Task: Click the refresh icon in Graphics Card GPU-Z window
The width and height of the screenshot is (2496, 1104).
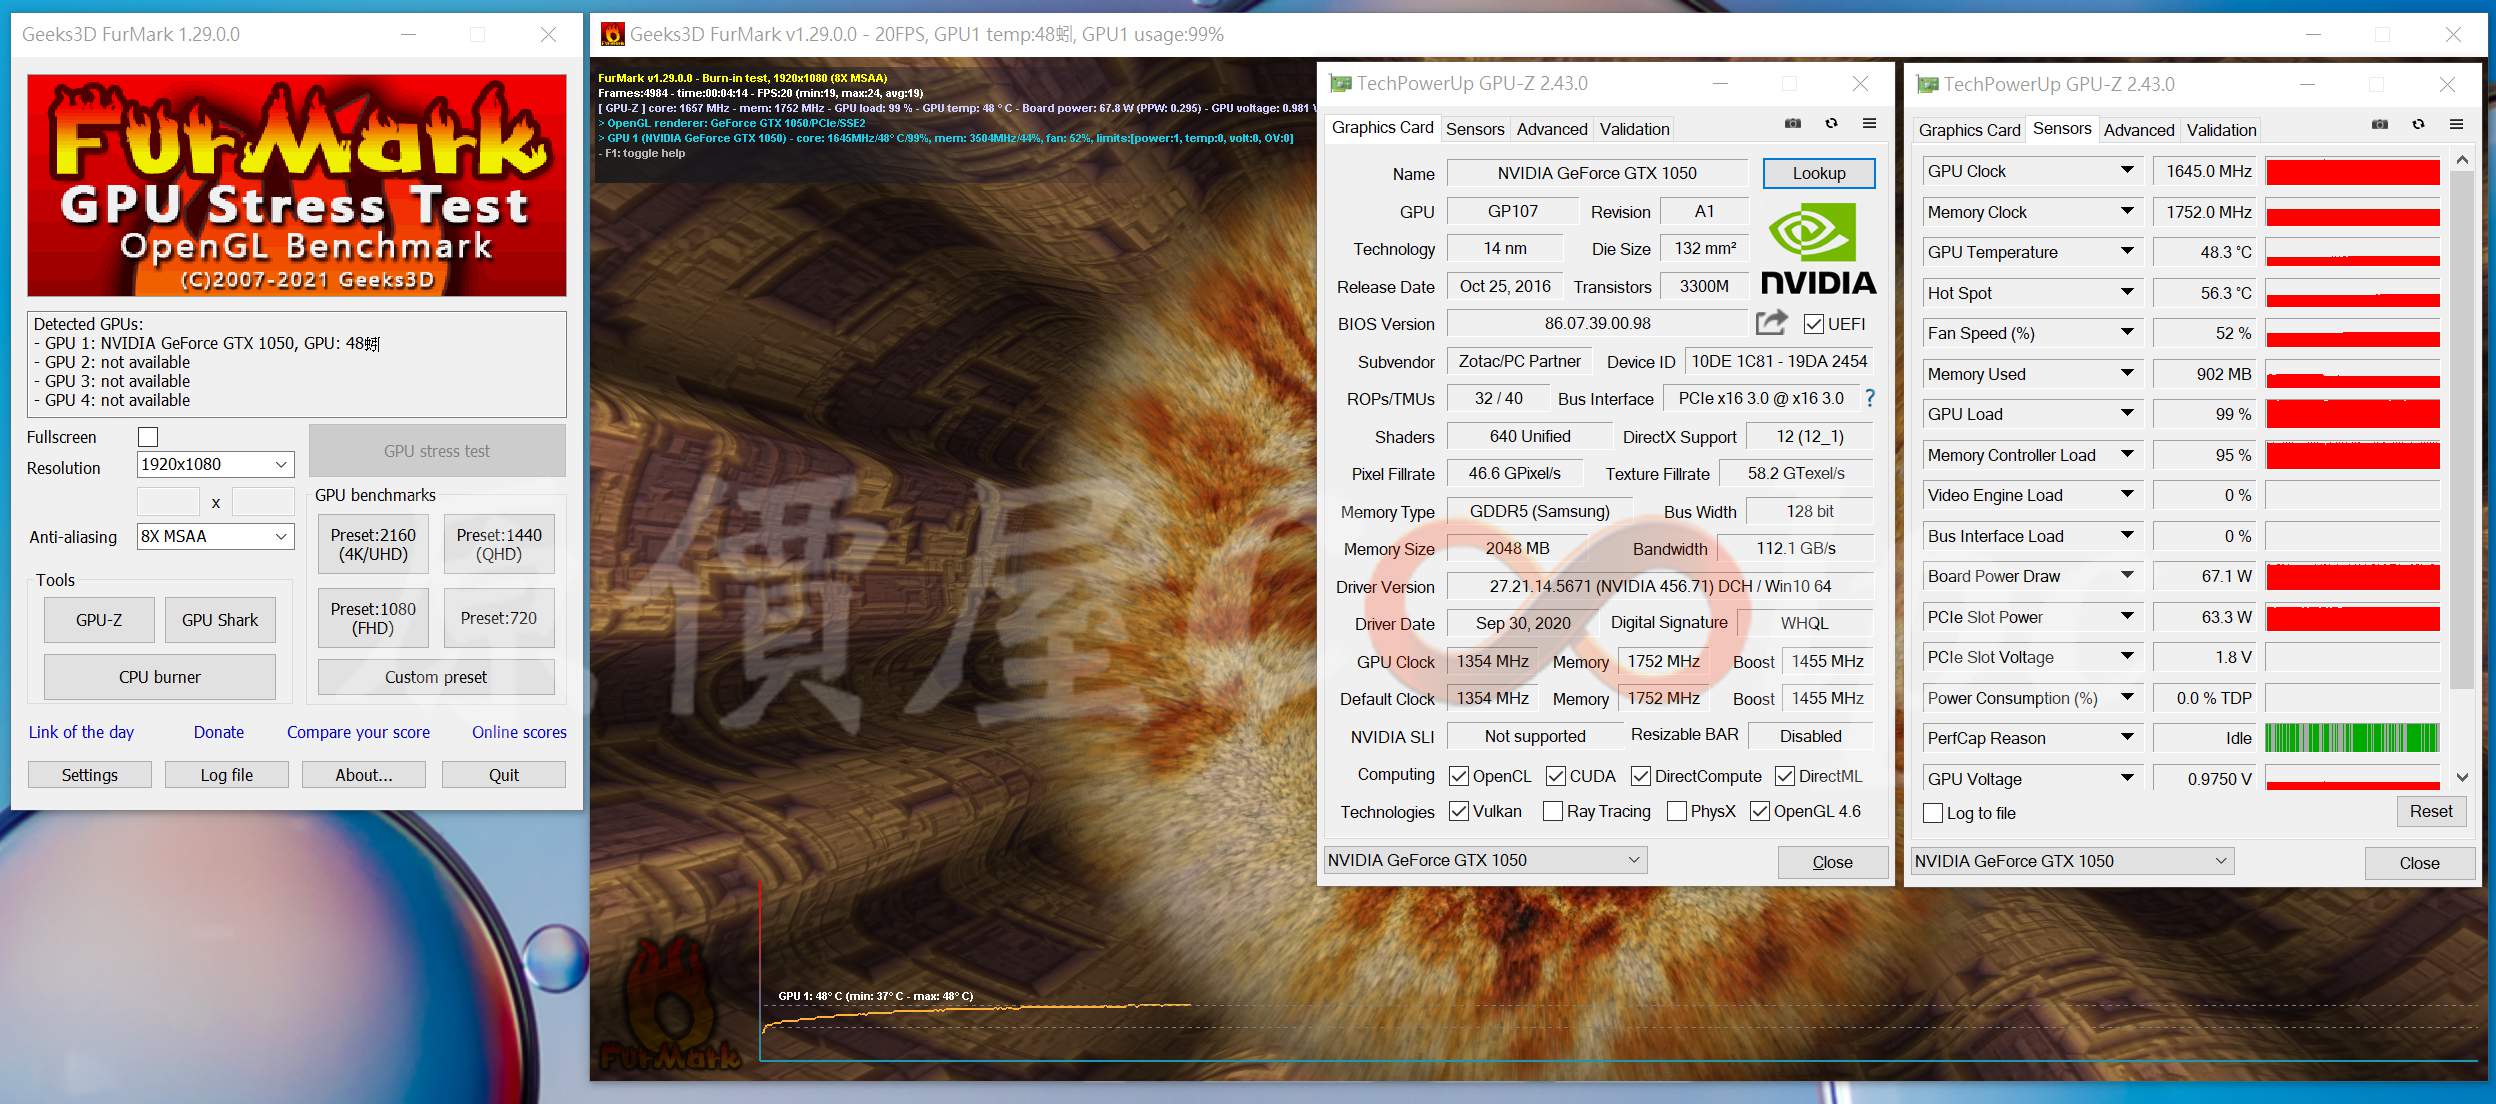Action: [x=1831, y=124]
